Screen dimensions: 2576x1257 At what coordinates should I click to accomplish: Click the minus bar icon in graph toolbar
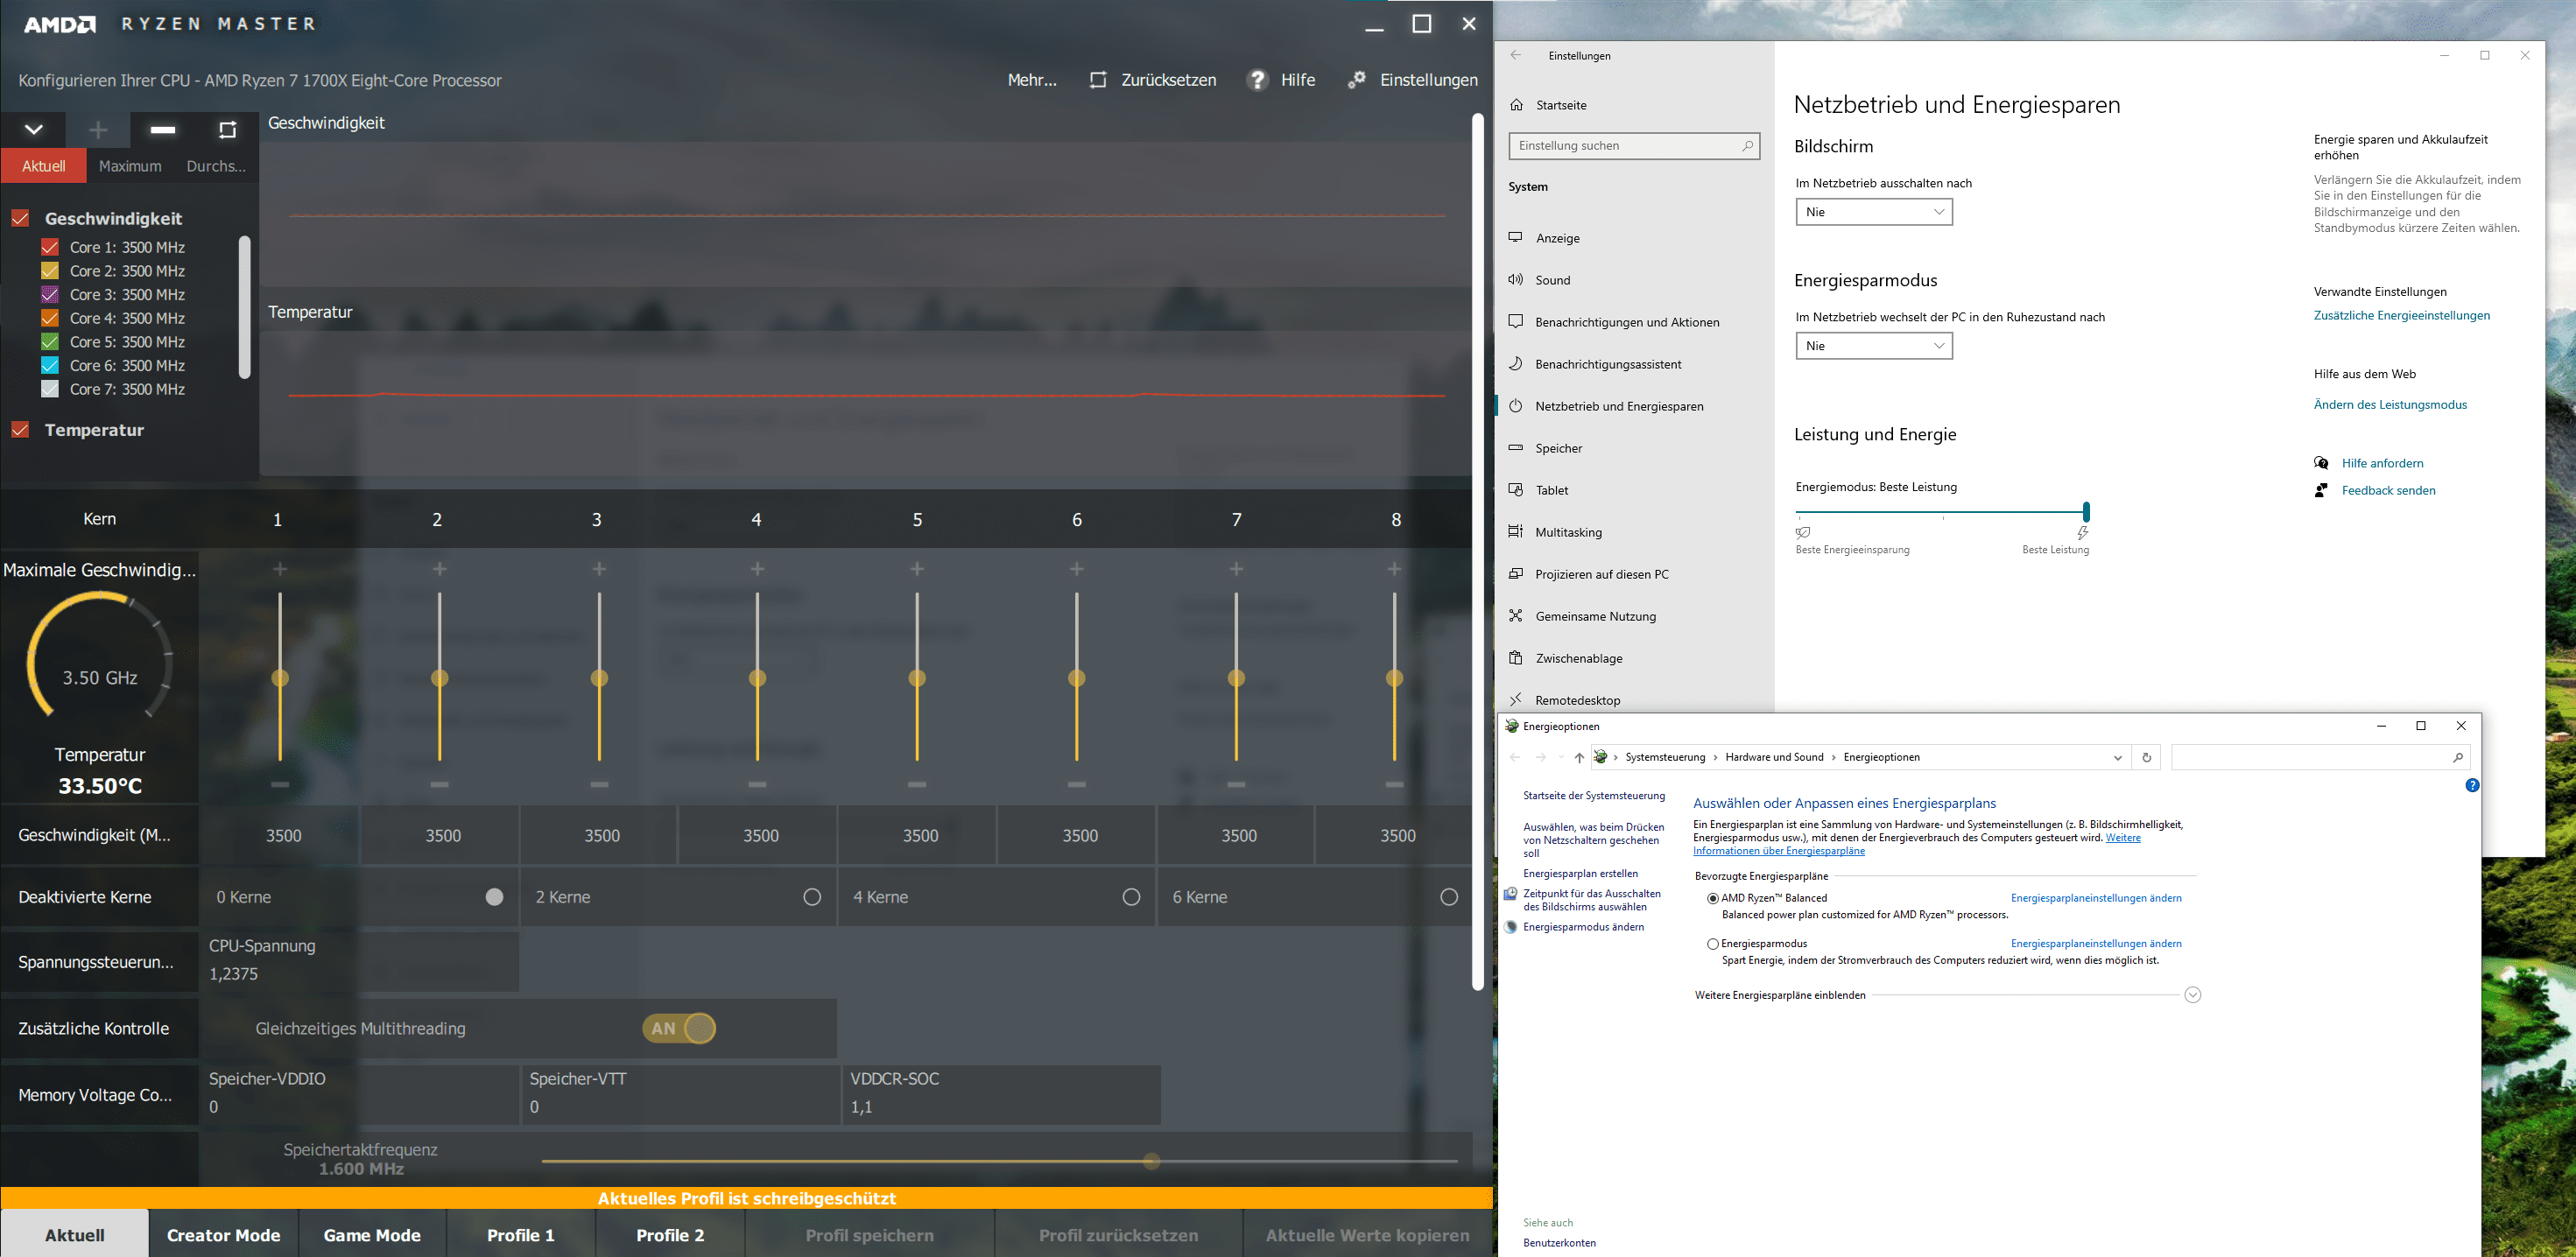tap(163, 129)
